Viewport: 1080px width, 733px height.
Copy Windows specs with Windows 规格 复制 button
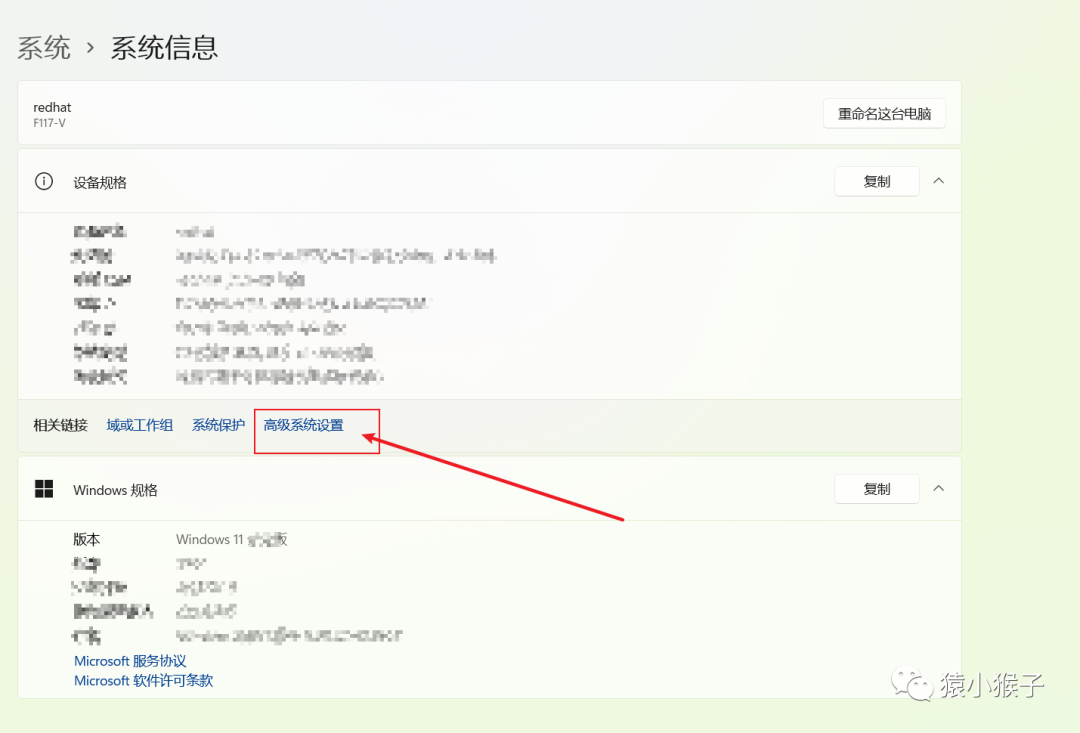click(x=877, y=489)
